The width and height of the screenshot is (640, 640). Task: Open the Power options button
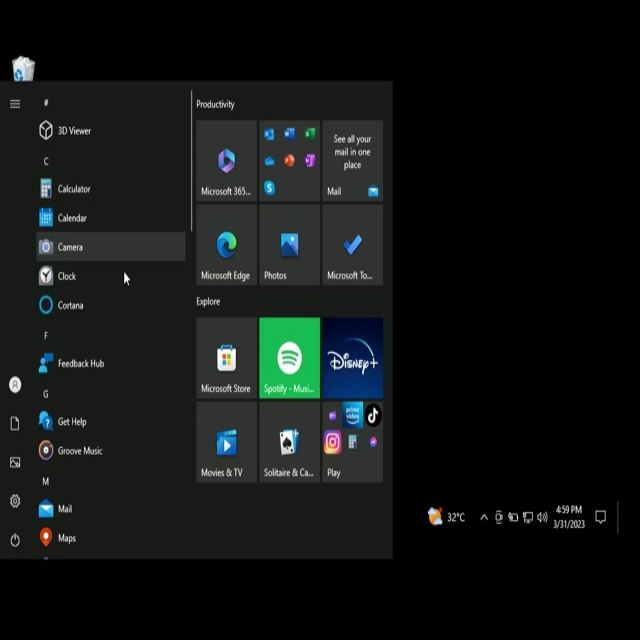pyautogui.click(x=15, y=540)
